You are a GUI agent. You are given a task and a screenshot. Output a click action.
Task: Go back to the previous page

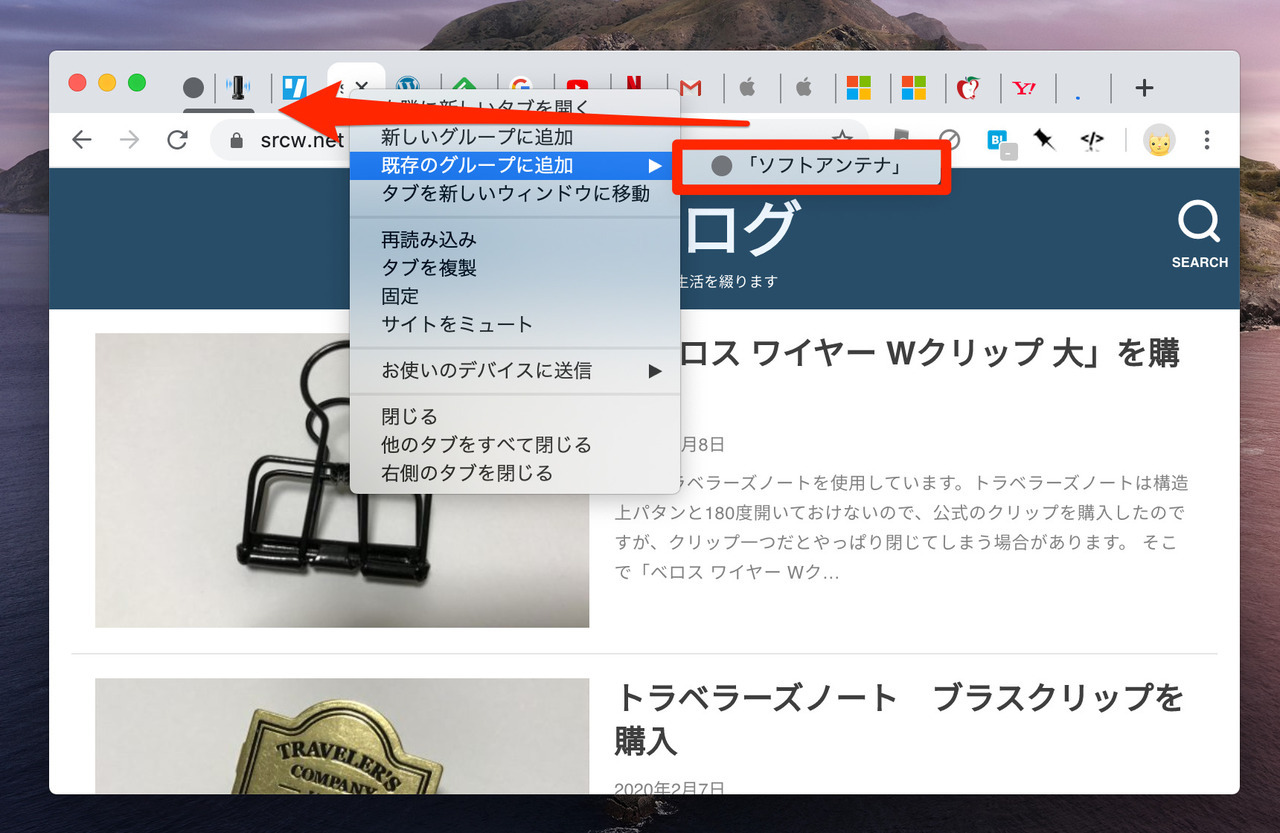[x=82, y=140]
